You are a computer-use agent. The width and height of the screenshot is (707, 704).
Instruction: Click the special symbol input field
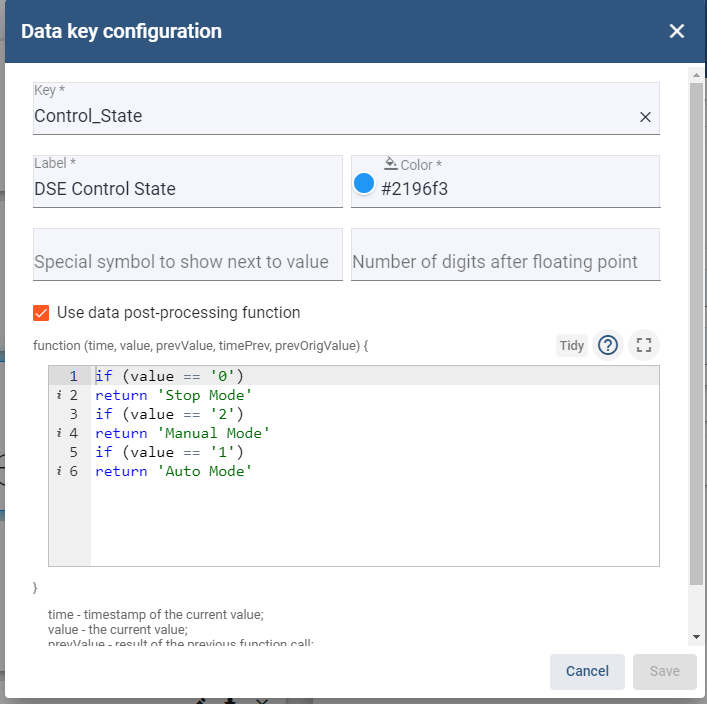(188, 255)
